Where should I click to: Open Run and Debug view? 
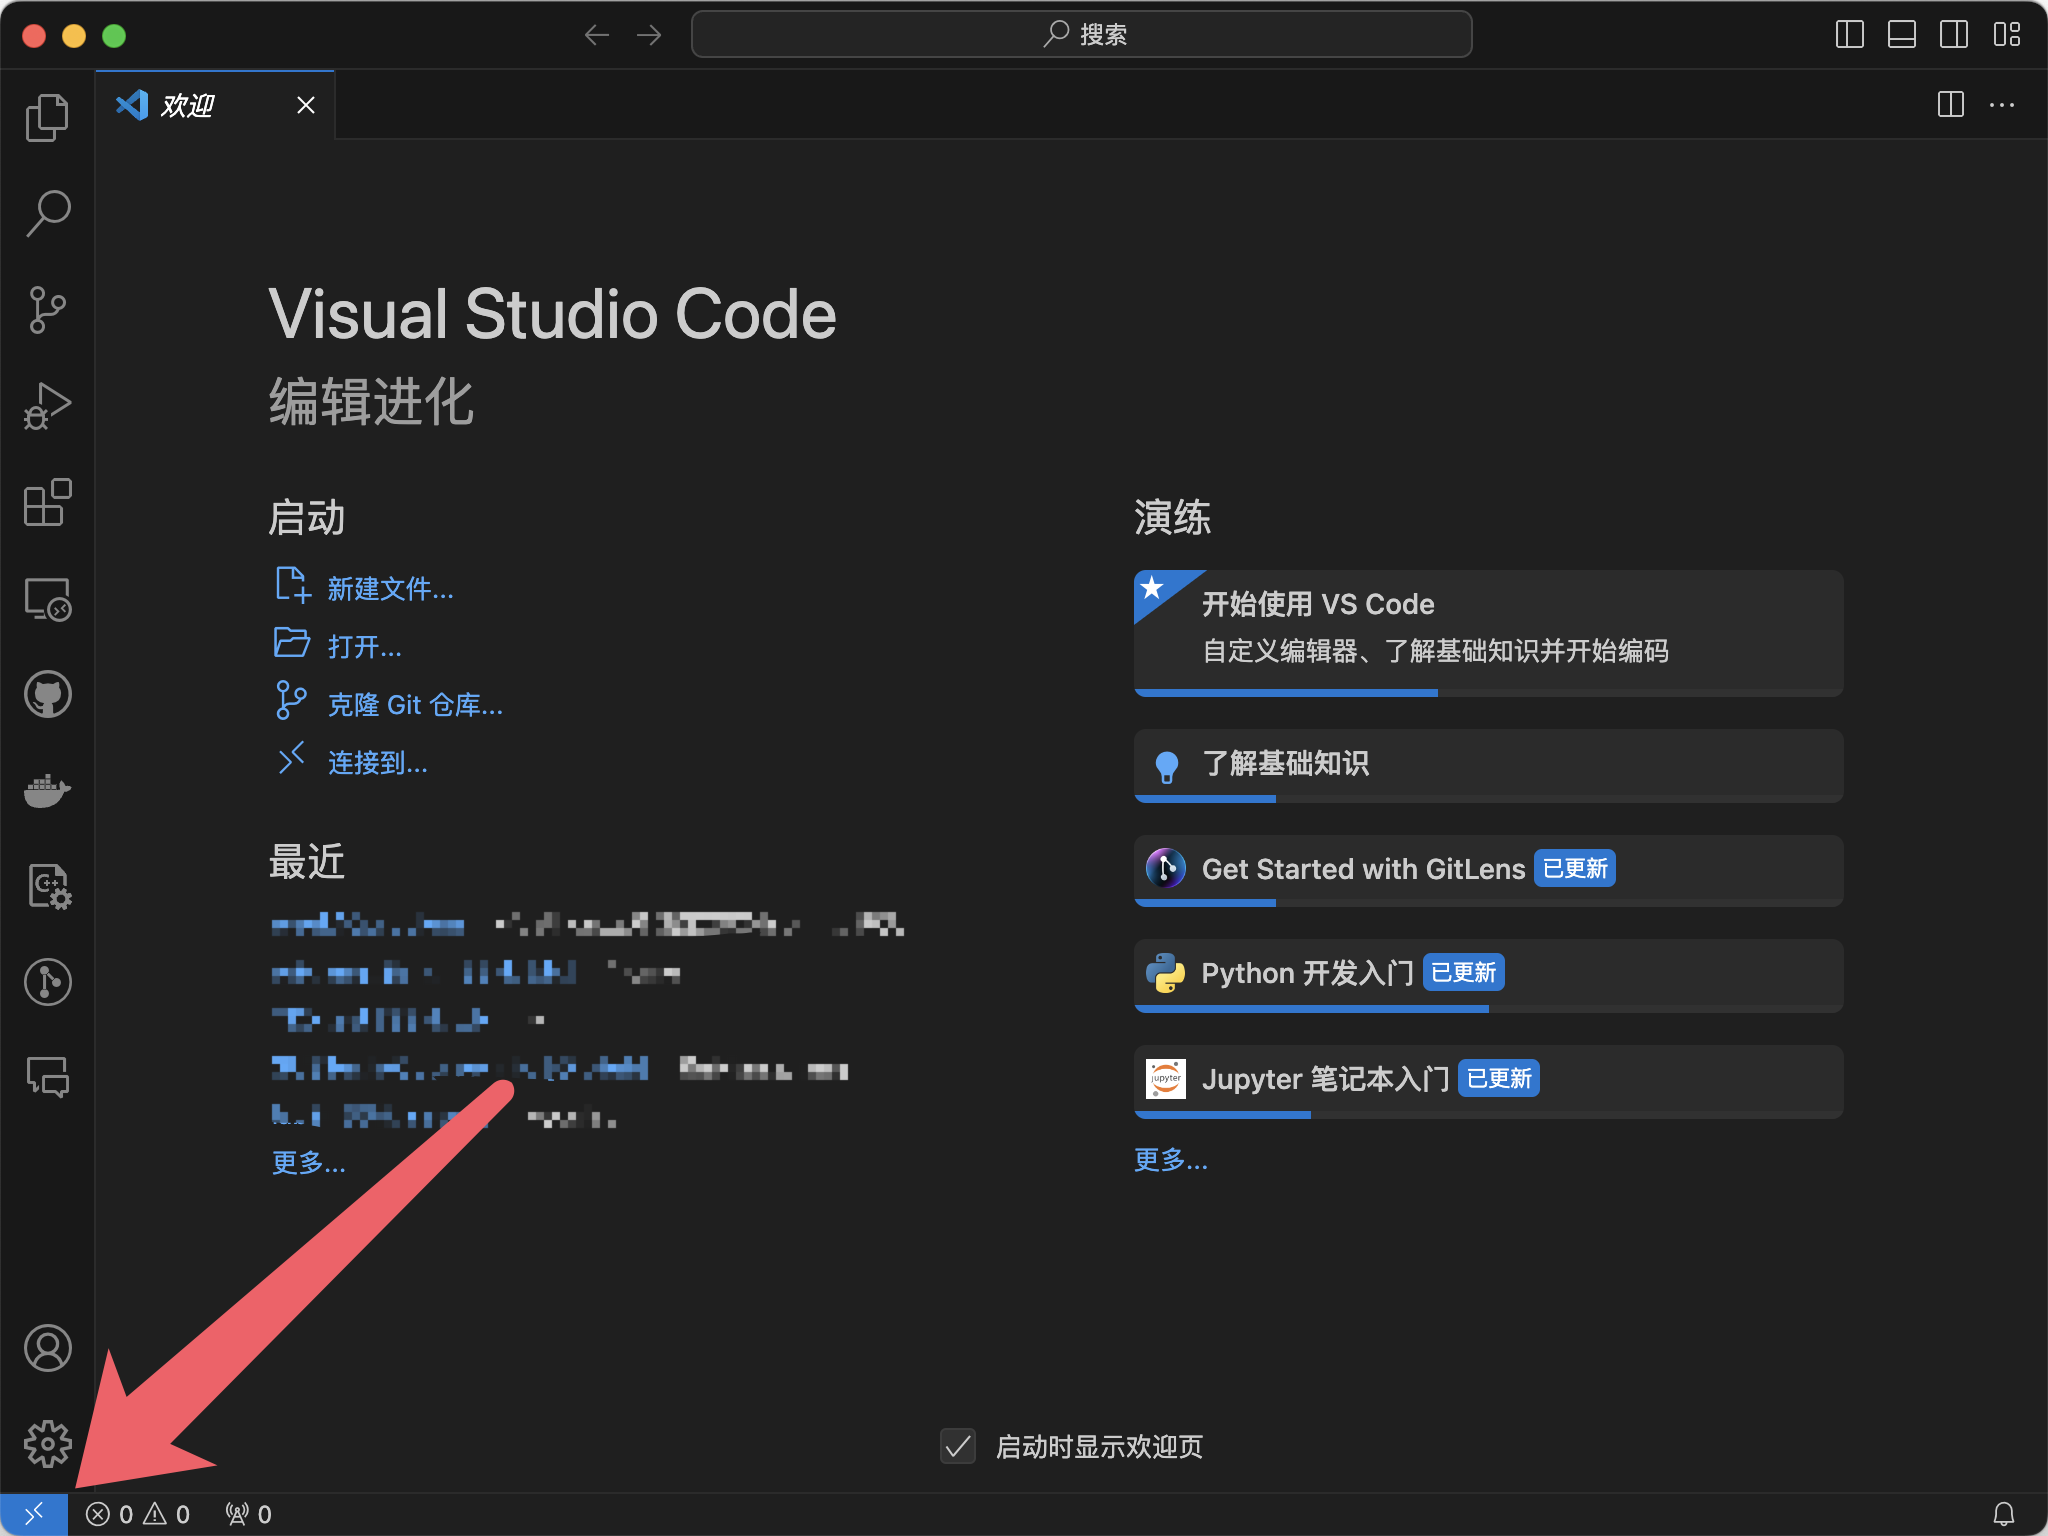coord(47,406)
